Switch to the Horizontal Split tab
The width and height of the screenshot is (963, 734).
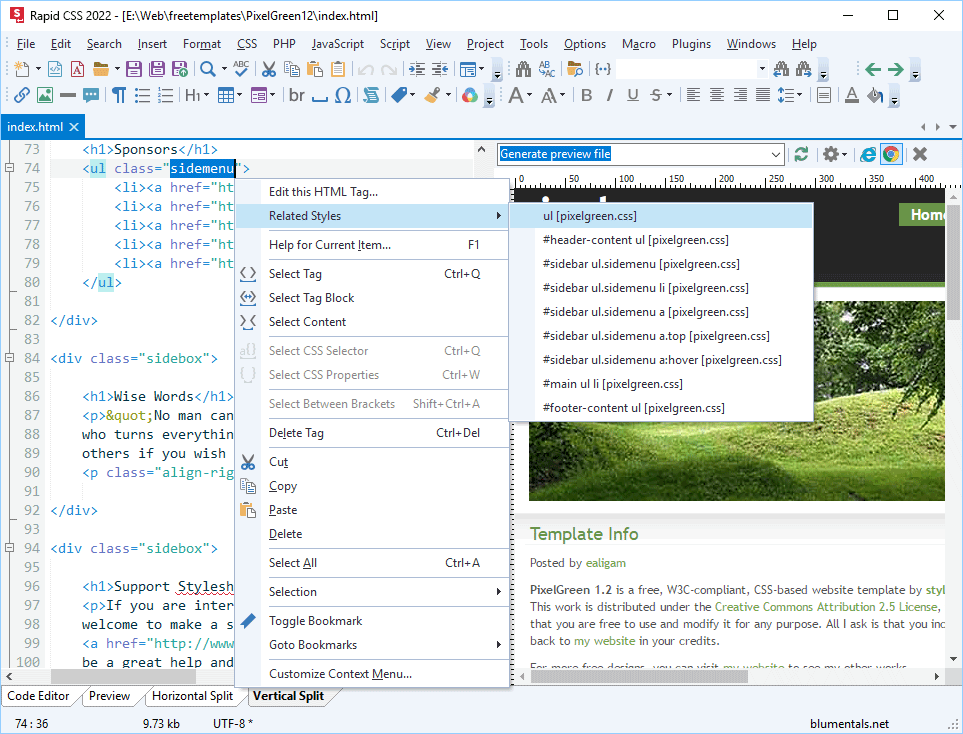tap(192, 696)
